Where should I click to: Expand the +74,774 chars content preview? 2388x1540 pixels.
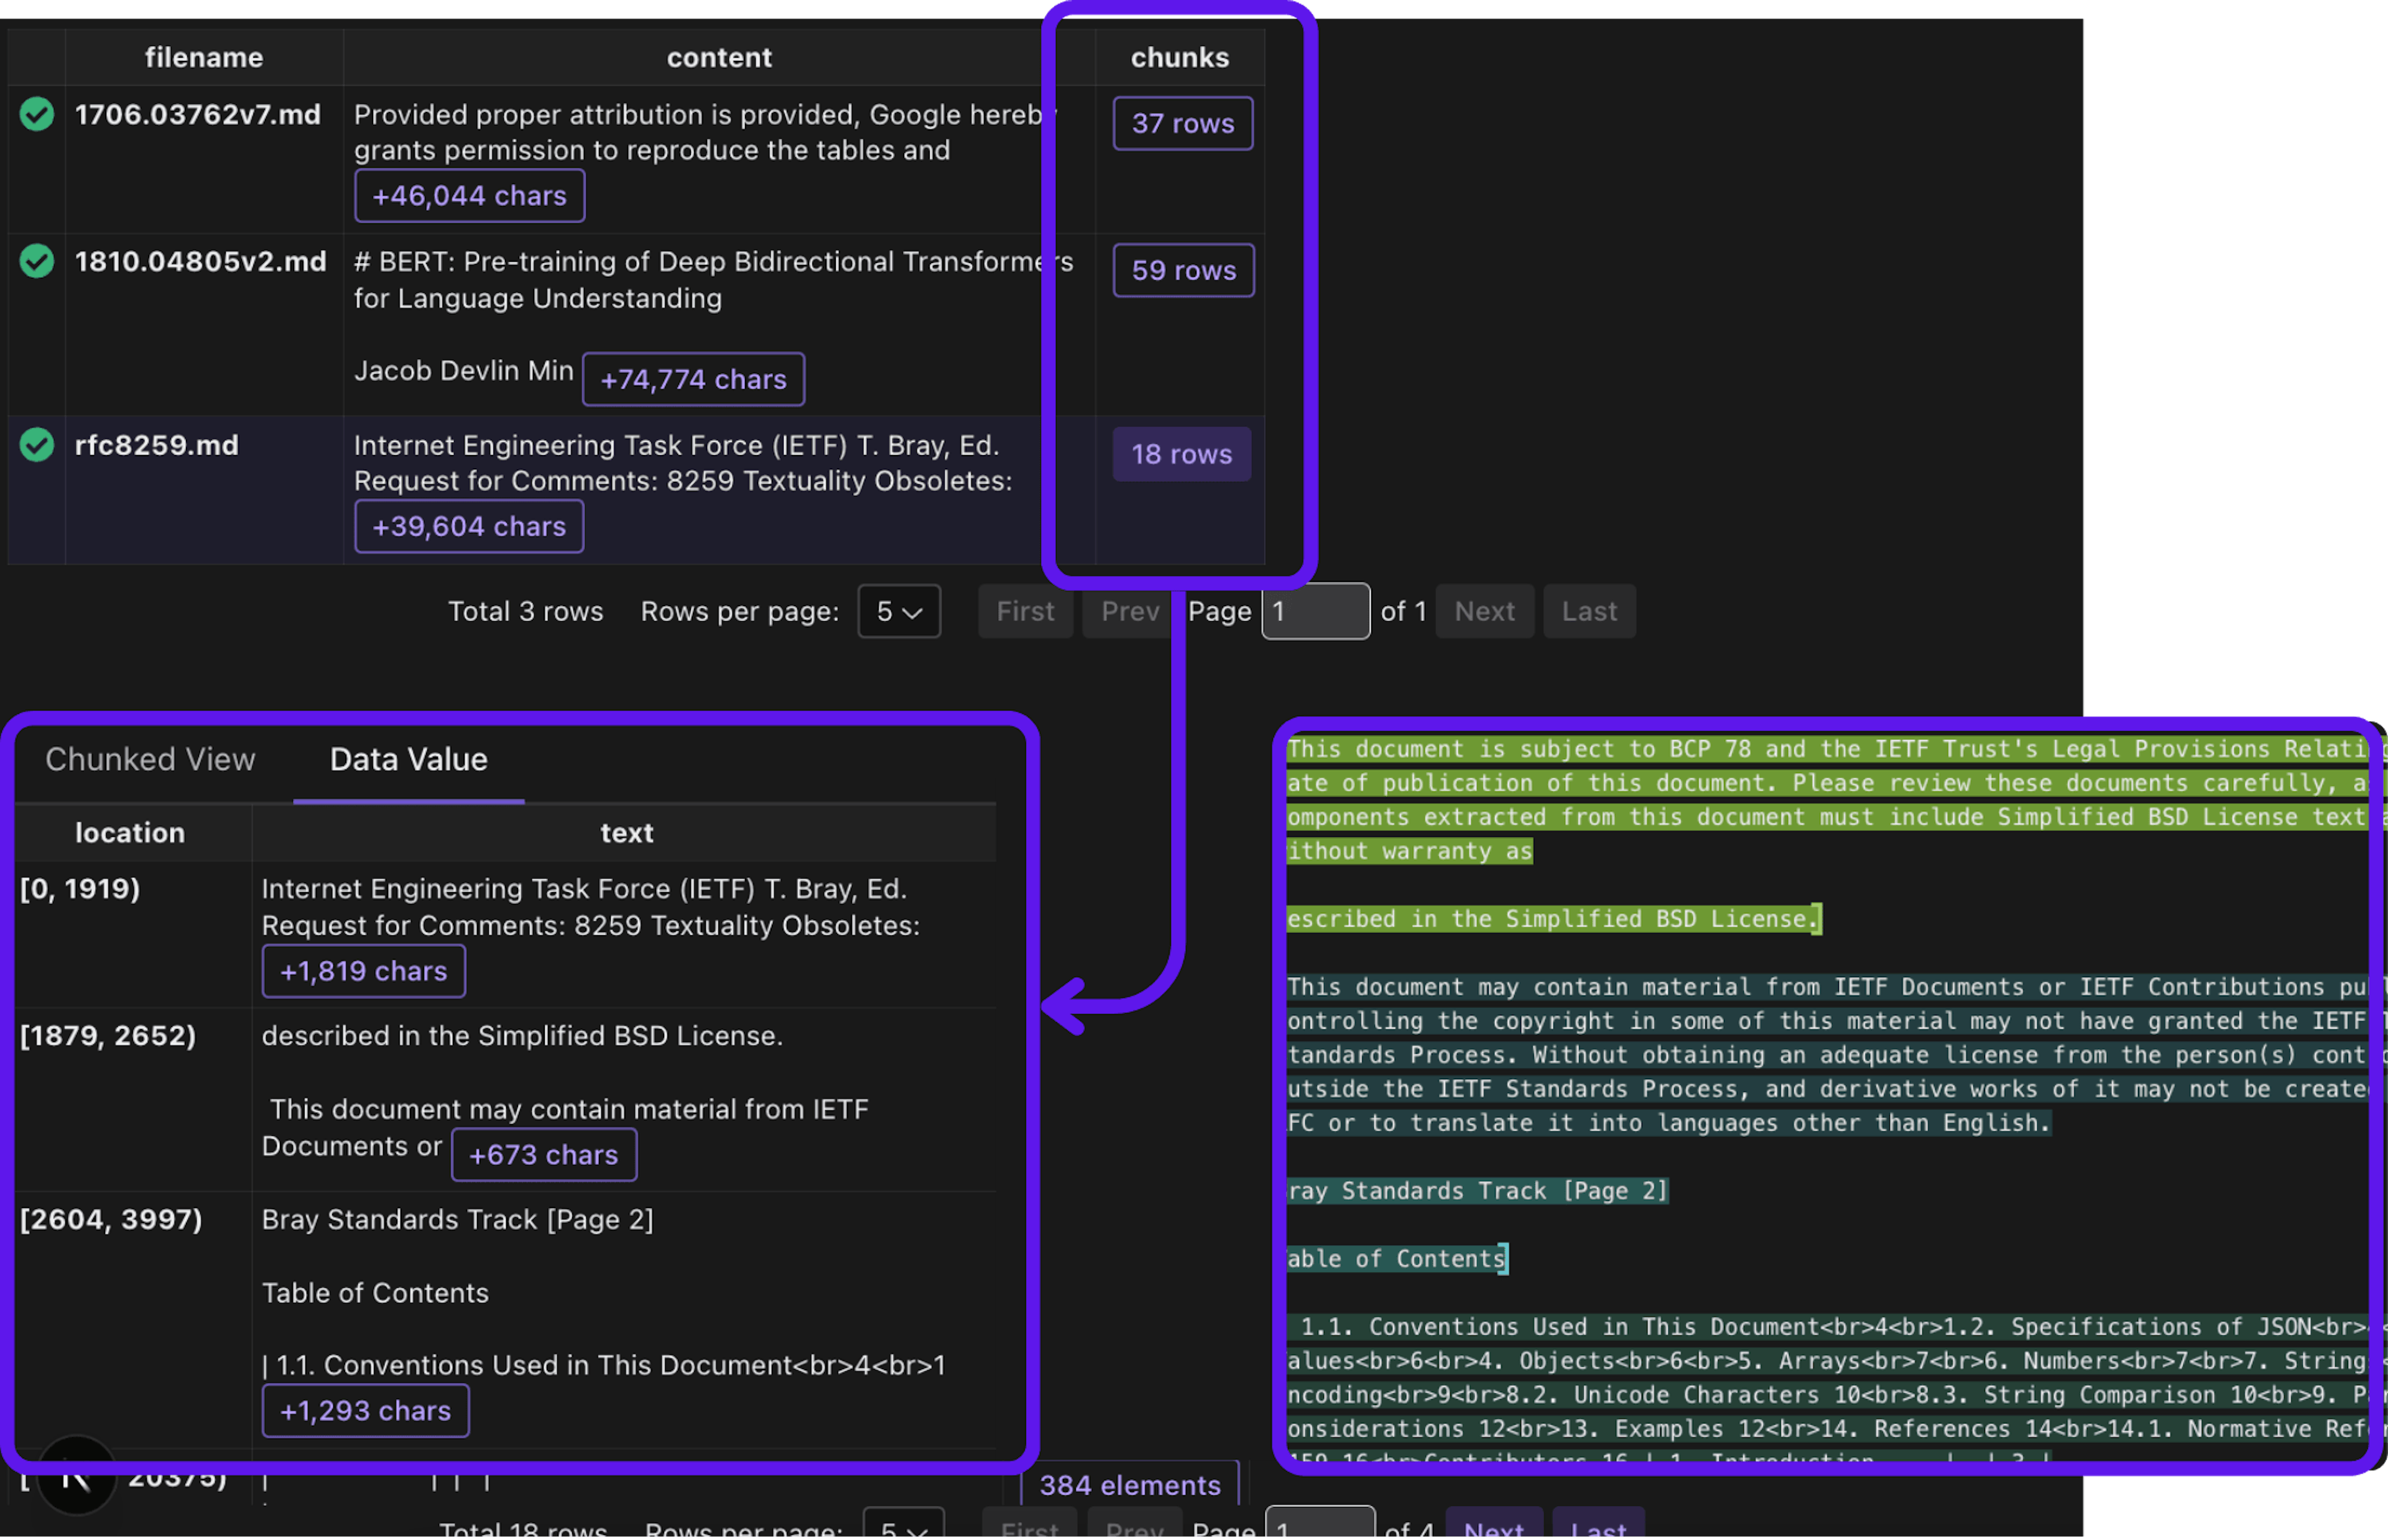(693, 379)
